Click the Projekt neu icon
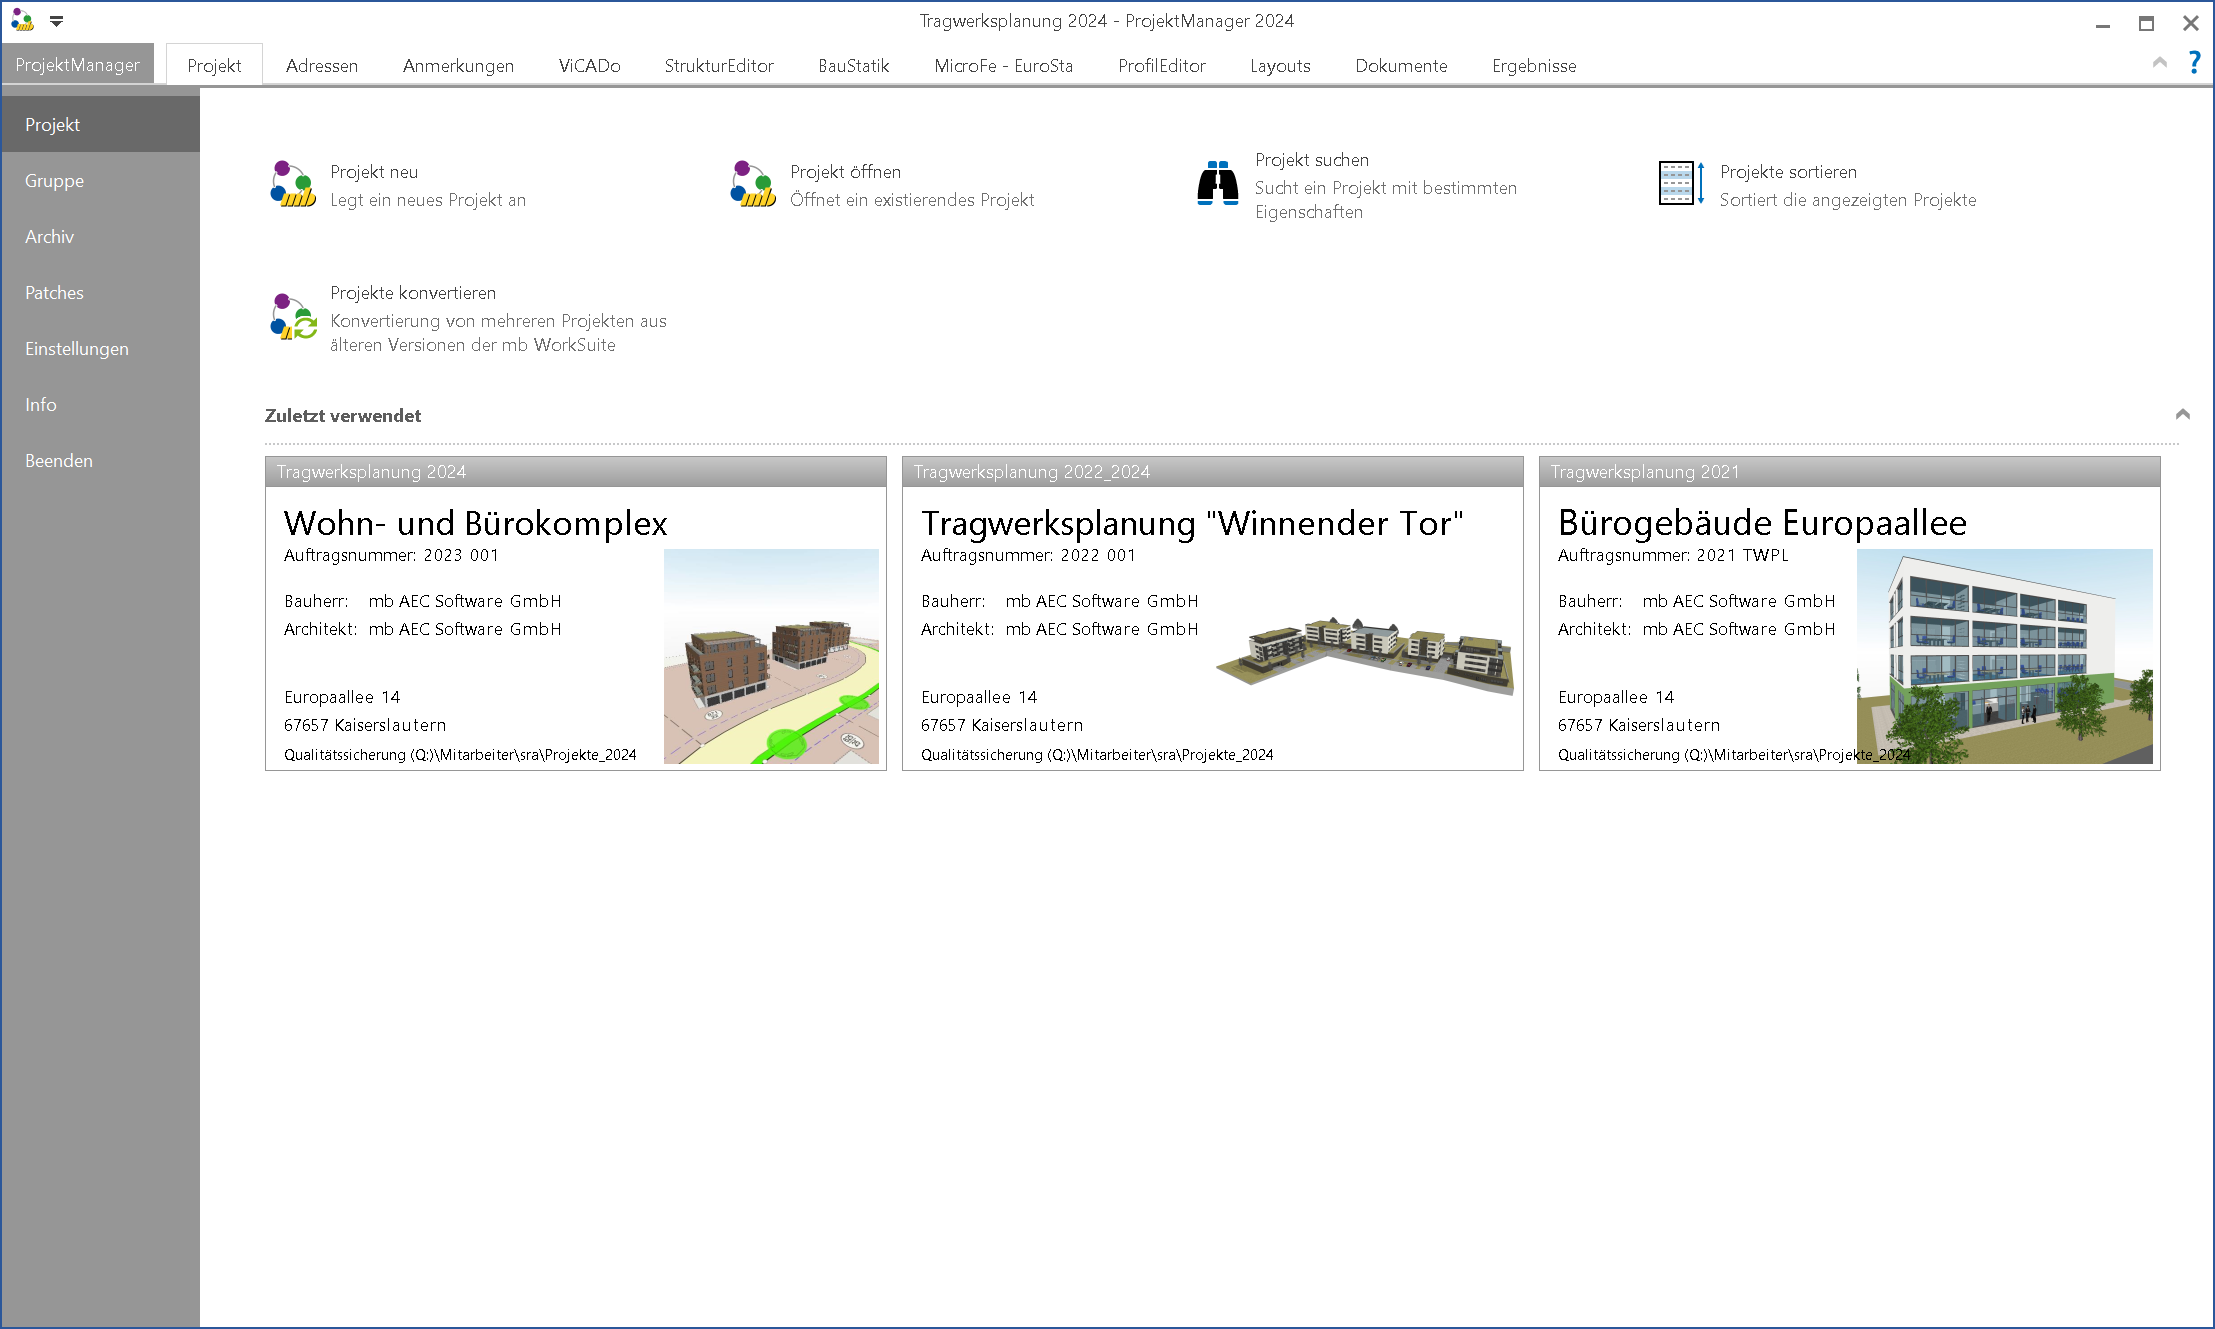The height and width of the screenshot is (1329, 2215). 292,184
